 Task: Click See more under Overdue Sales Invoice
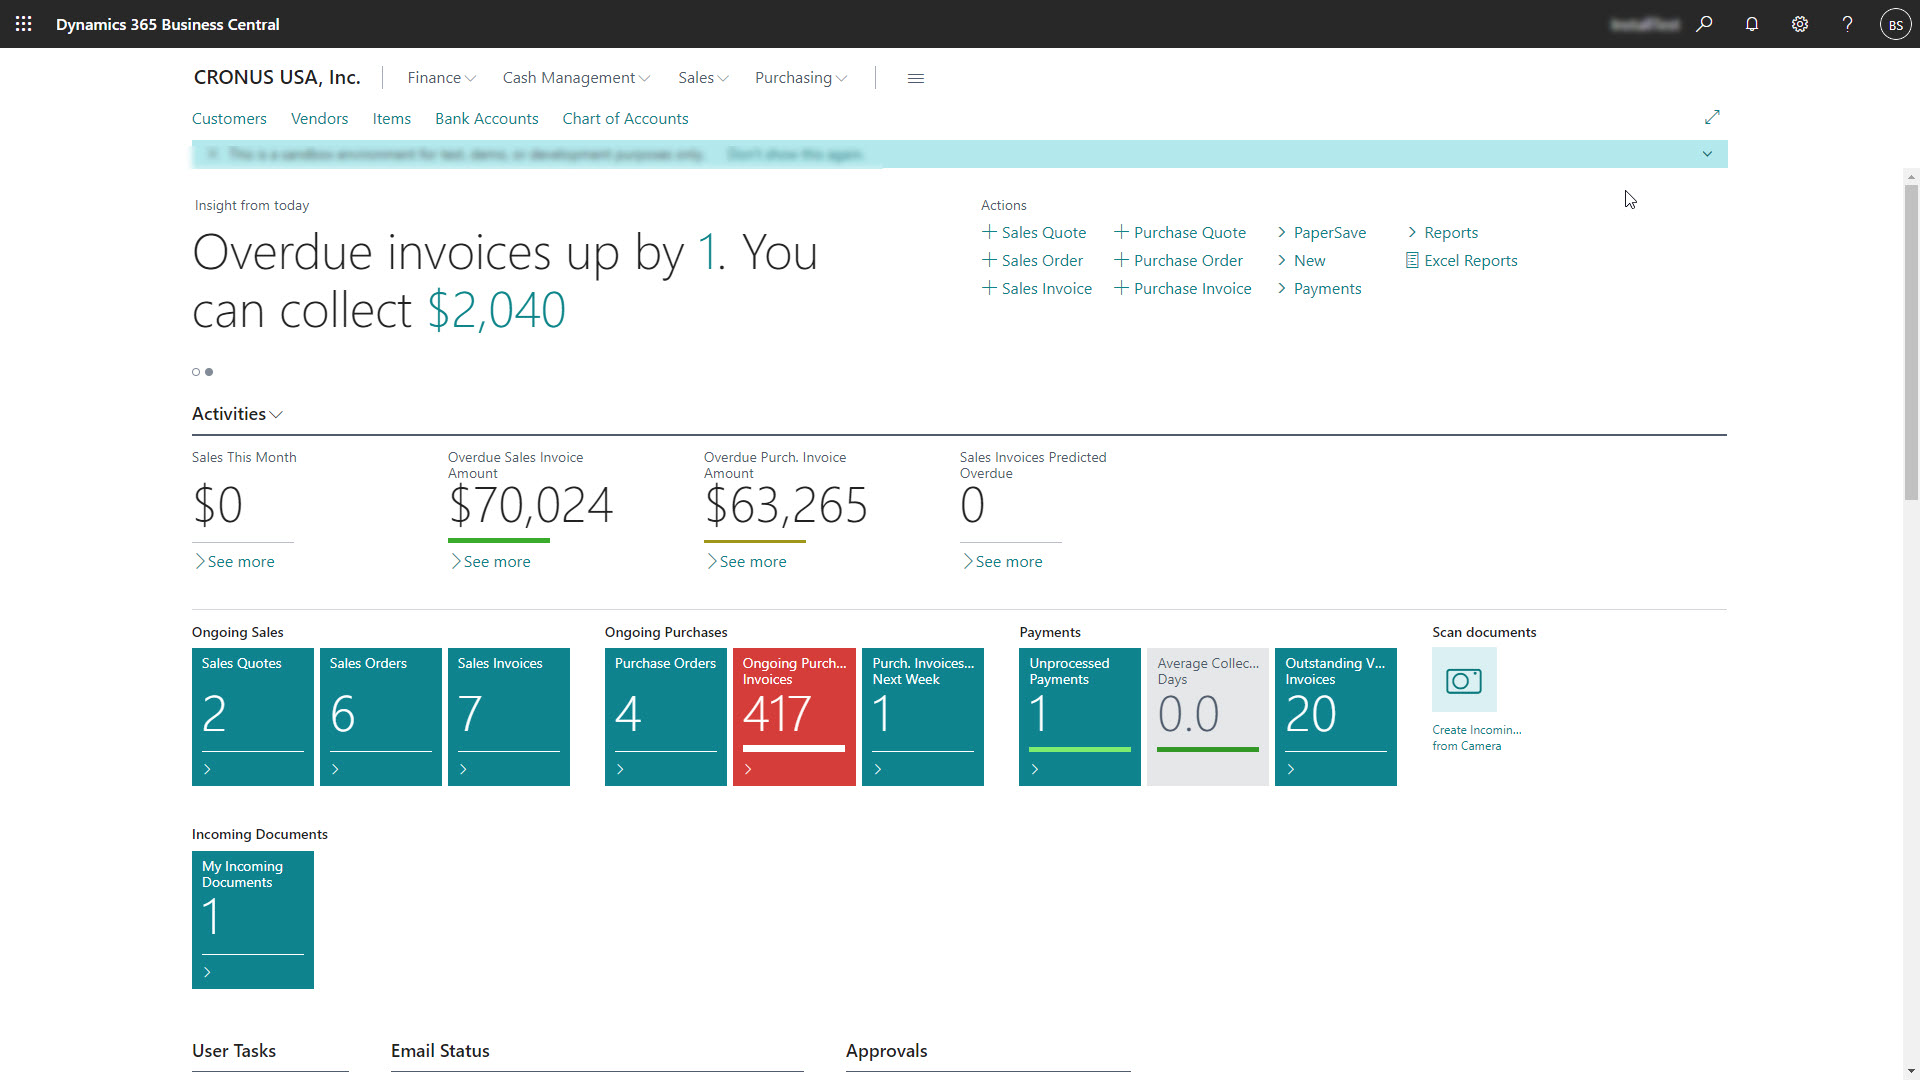pyautogui.click(x=496, y=562)
